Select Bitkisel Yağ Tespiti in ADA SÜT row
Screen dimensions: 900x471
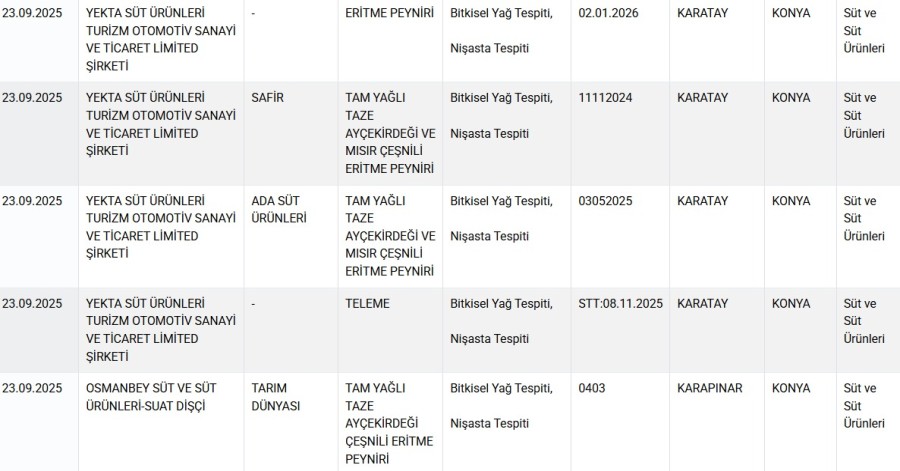501,201
